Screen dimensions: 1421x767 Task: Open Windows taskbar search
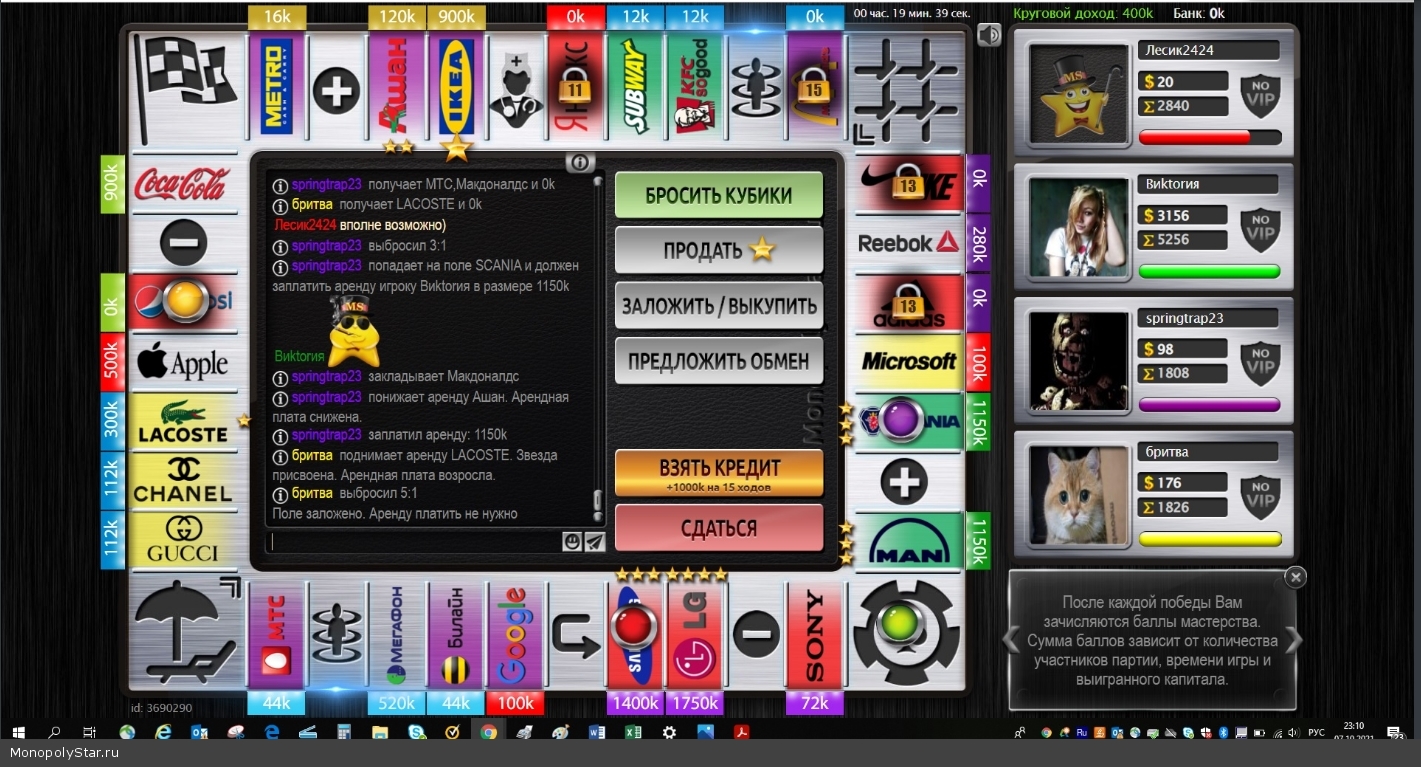pos(54,732)
